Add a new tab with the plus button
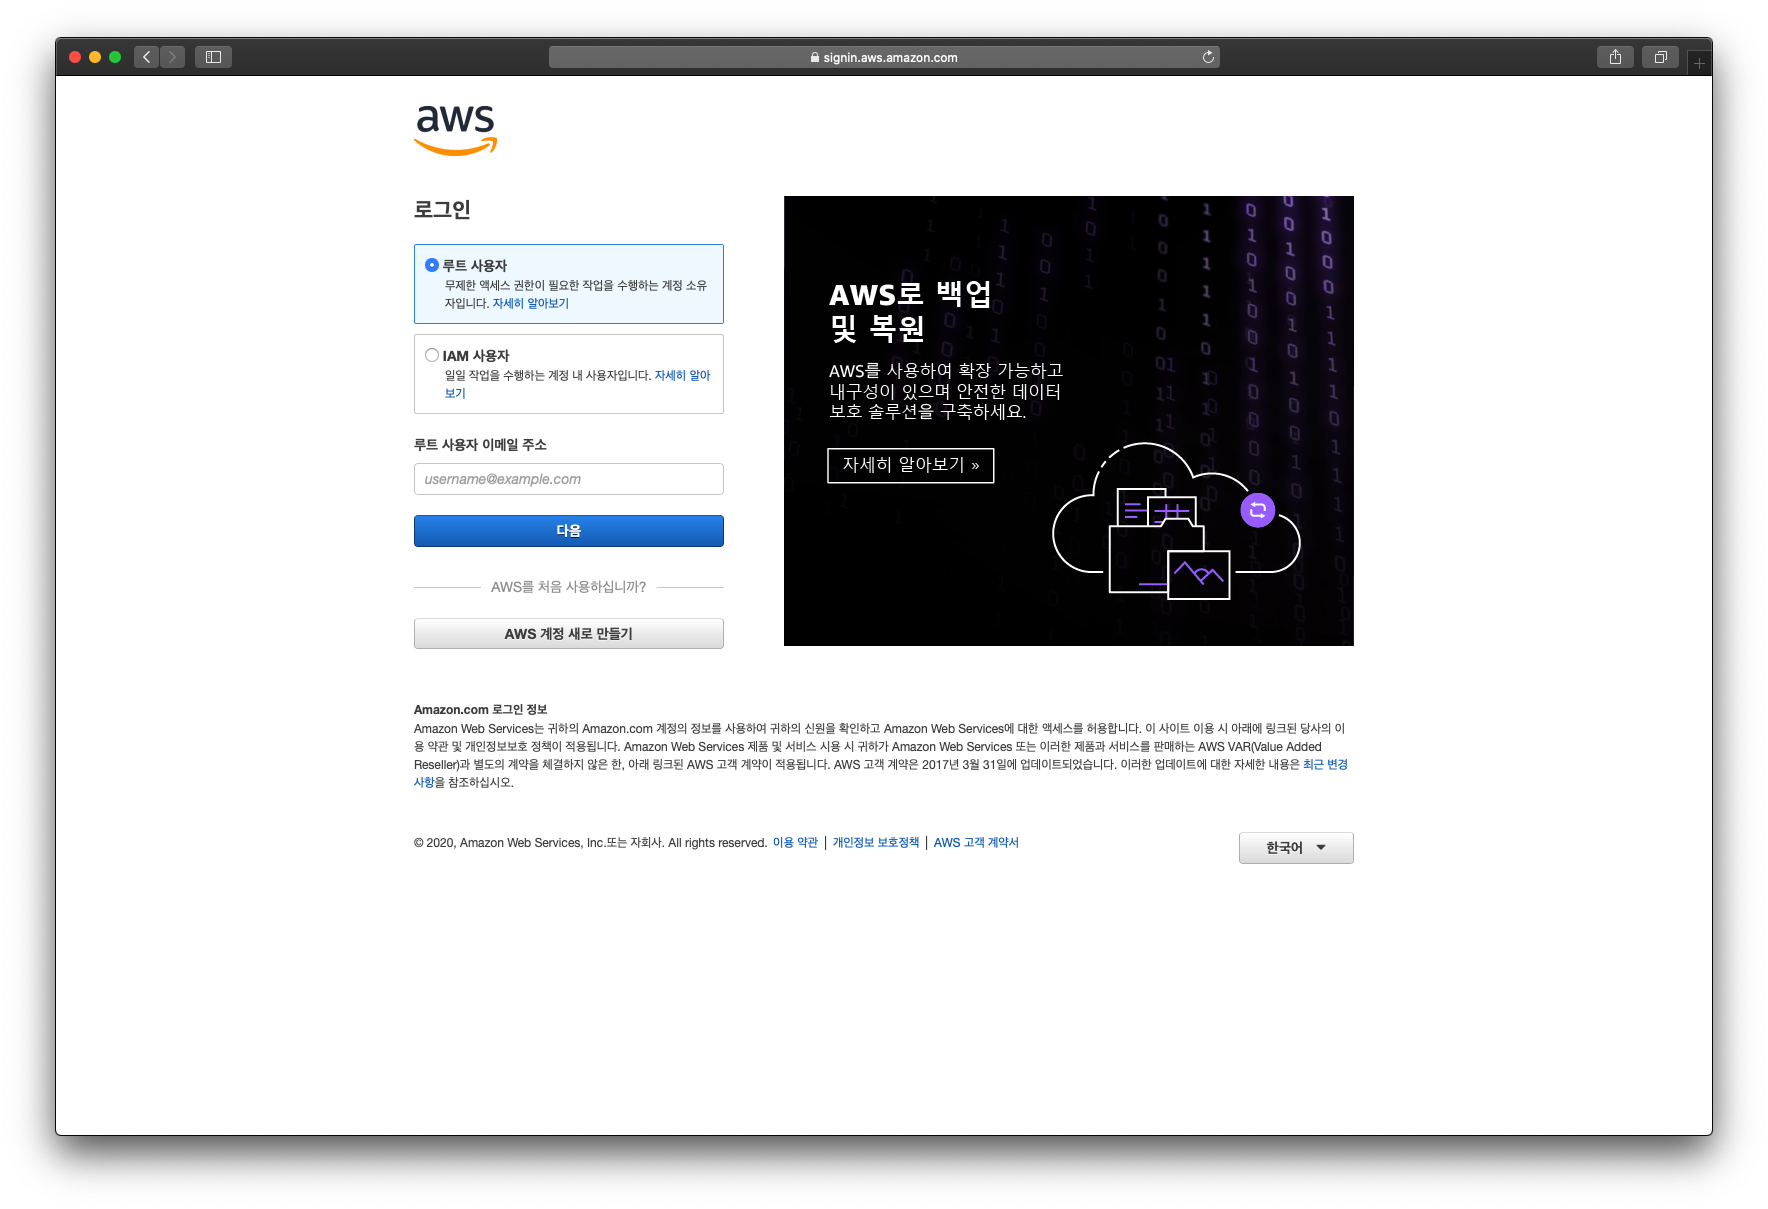 tap(1699, 64)
